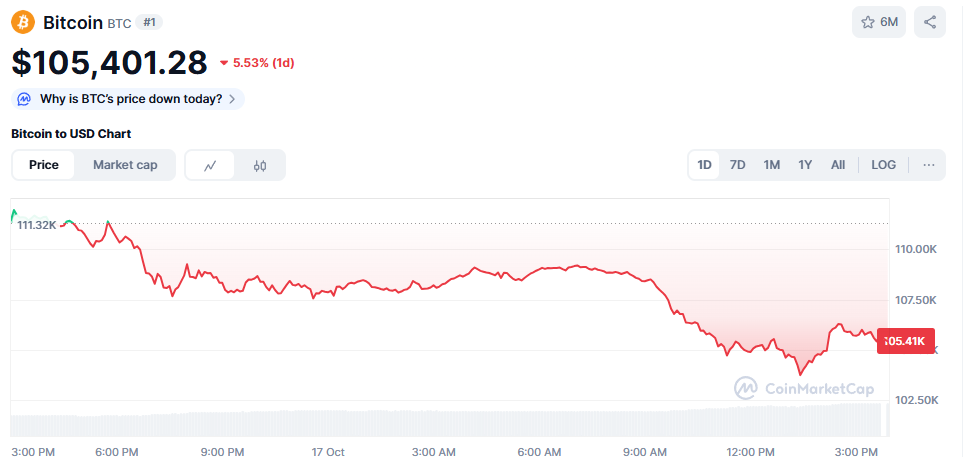
Task: Toggle the LOG scale option
Action: click(883, 165)
